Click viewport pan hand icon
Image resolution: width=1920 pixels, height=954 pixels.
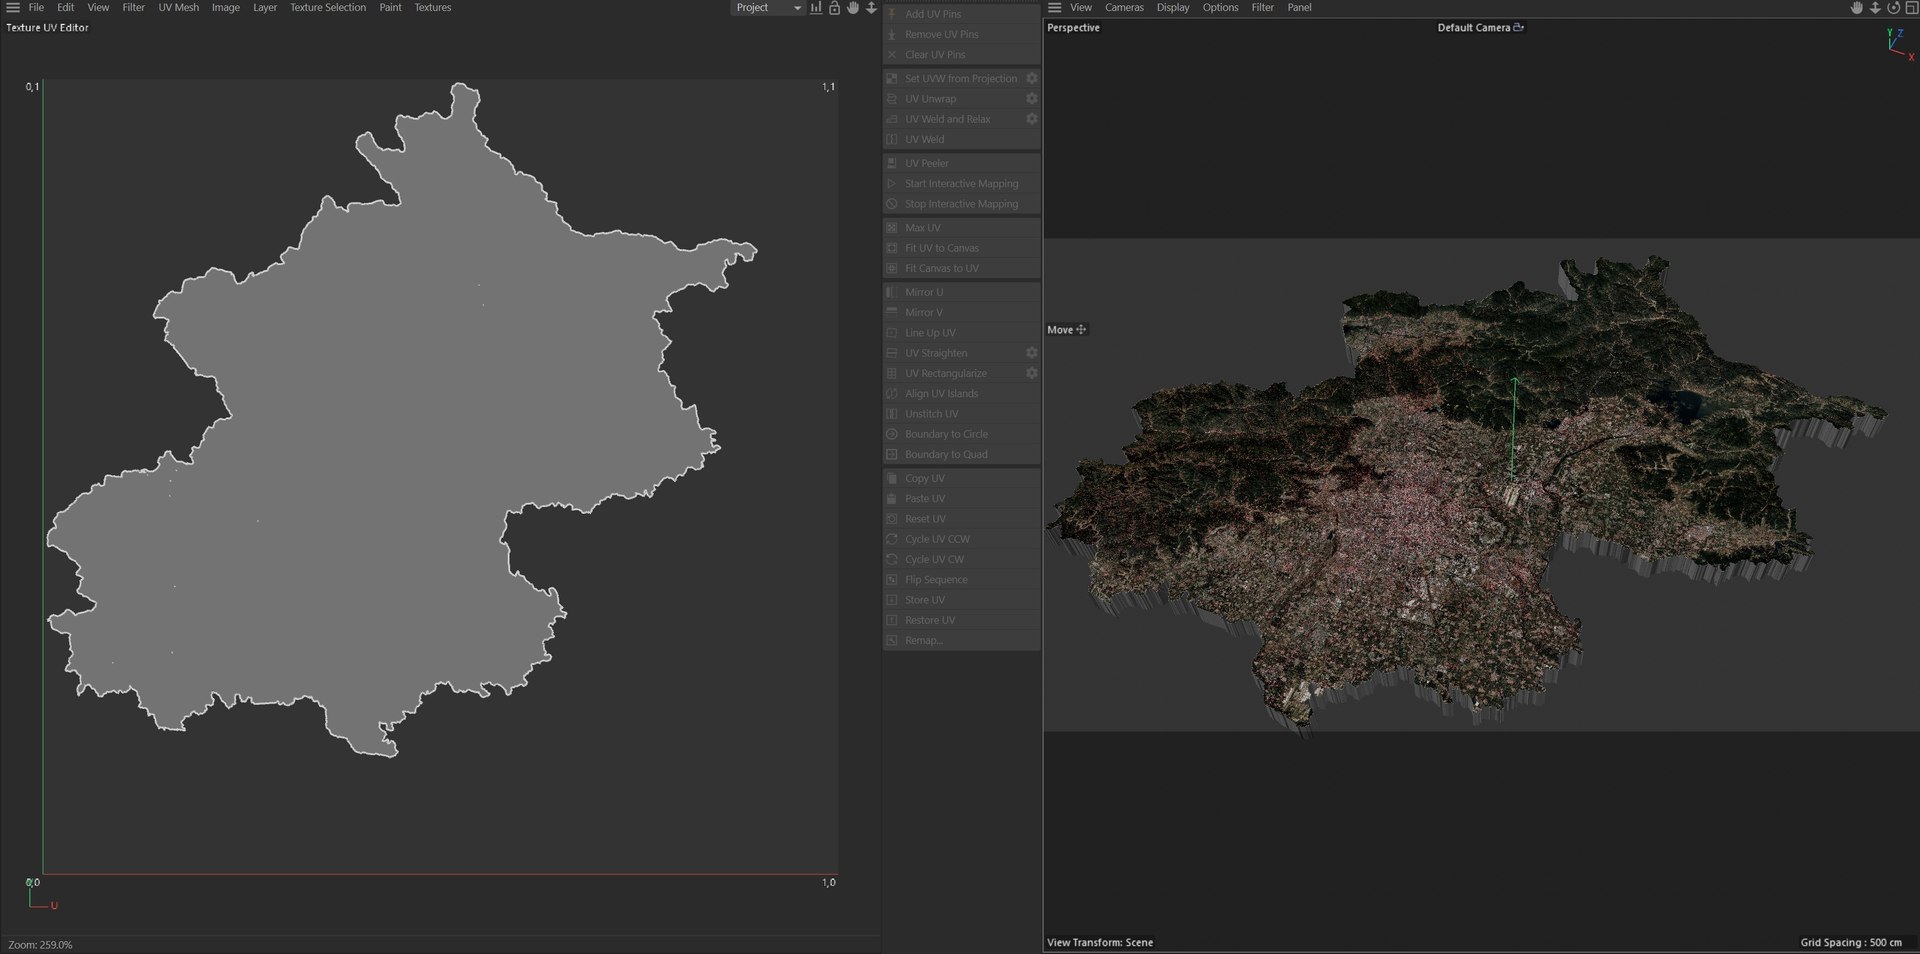1857,7
